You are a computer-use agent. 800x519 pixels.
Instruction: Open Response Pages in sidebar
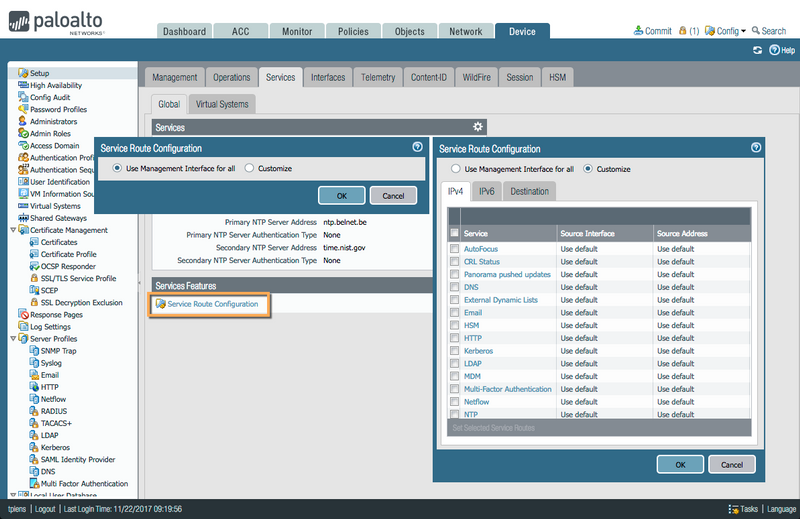pos(56,315)
